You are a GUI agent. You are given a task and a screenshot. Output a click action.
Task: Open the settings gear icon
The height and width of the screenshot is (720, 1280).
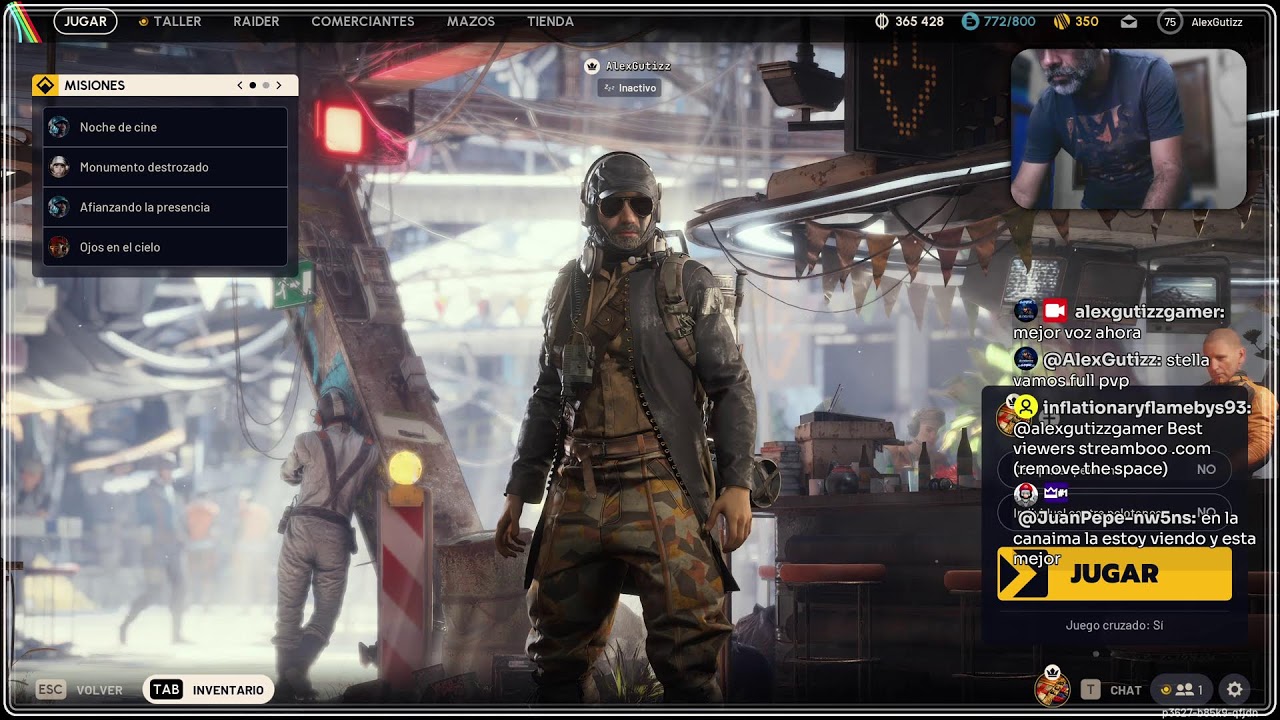[x=1235, y=690]
